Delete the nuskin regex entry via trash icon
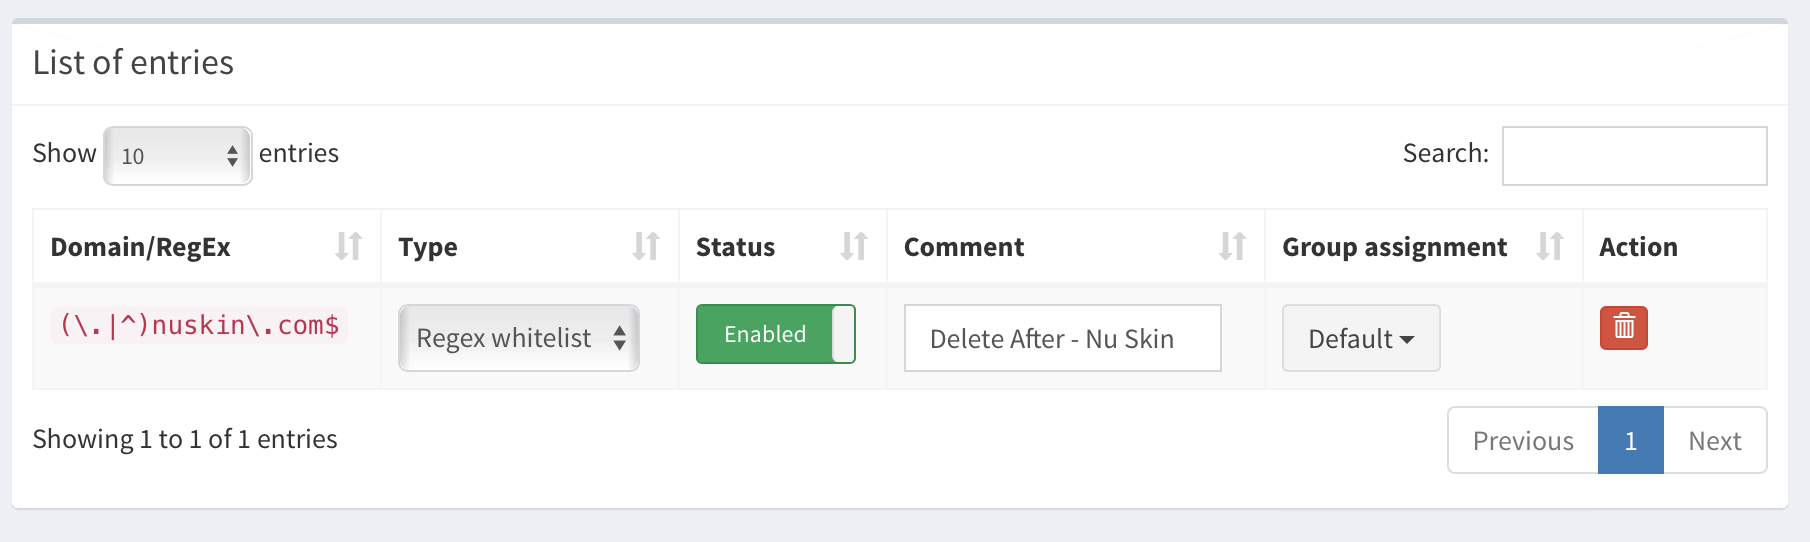Viewport: 1810px width, 542px height. tap(1623, 327)
